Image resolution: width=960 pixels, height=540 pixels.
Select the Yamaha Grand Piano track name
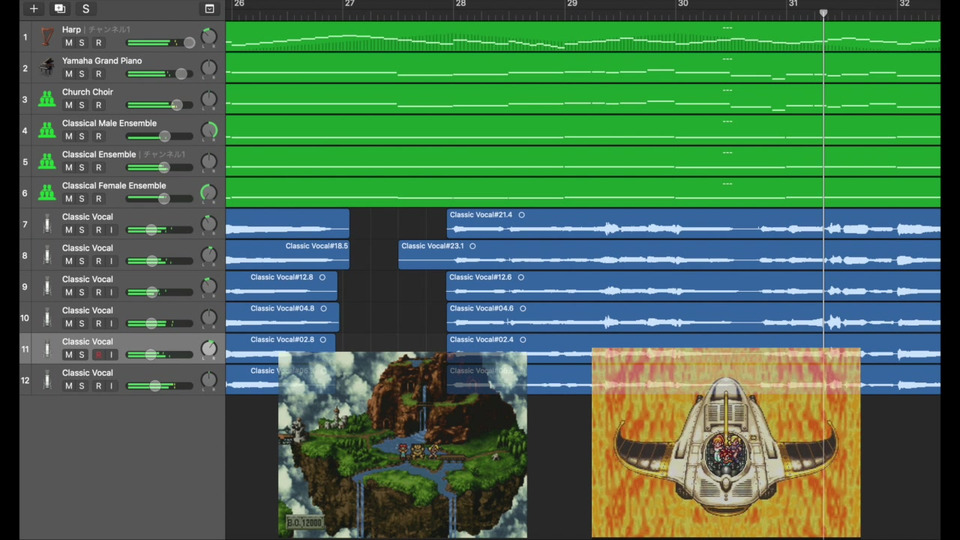102,61
